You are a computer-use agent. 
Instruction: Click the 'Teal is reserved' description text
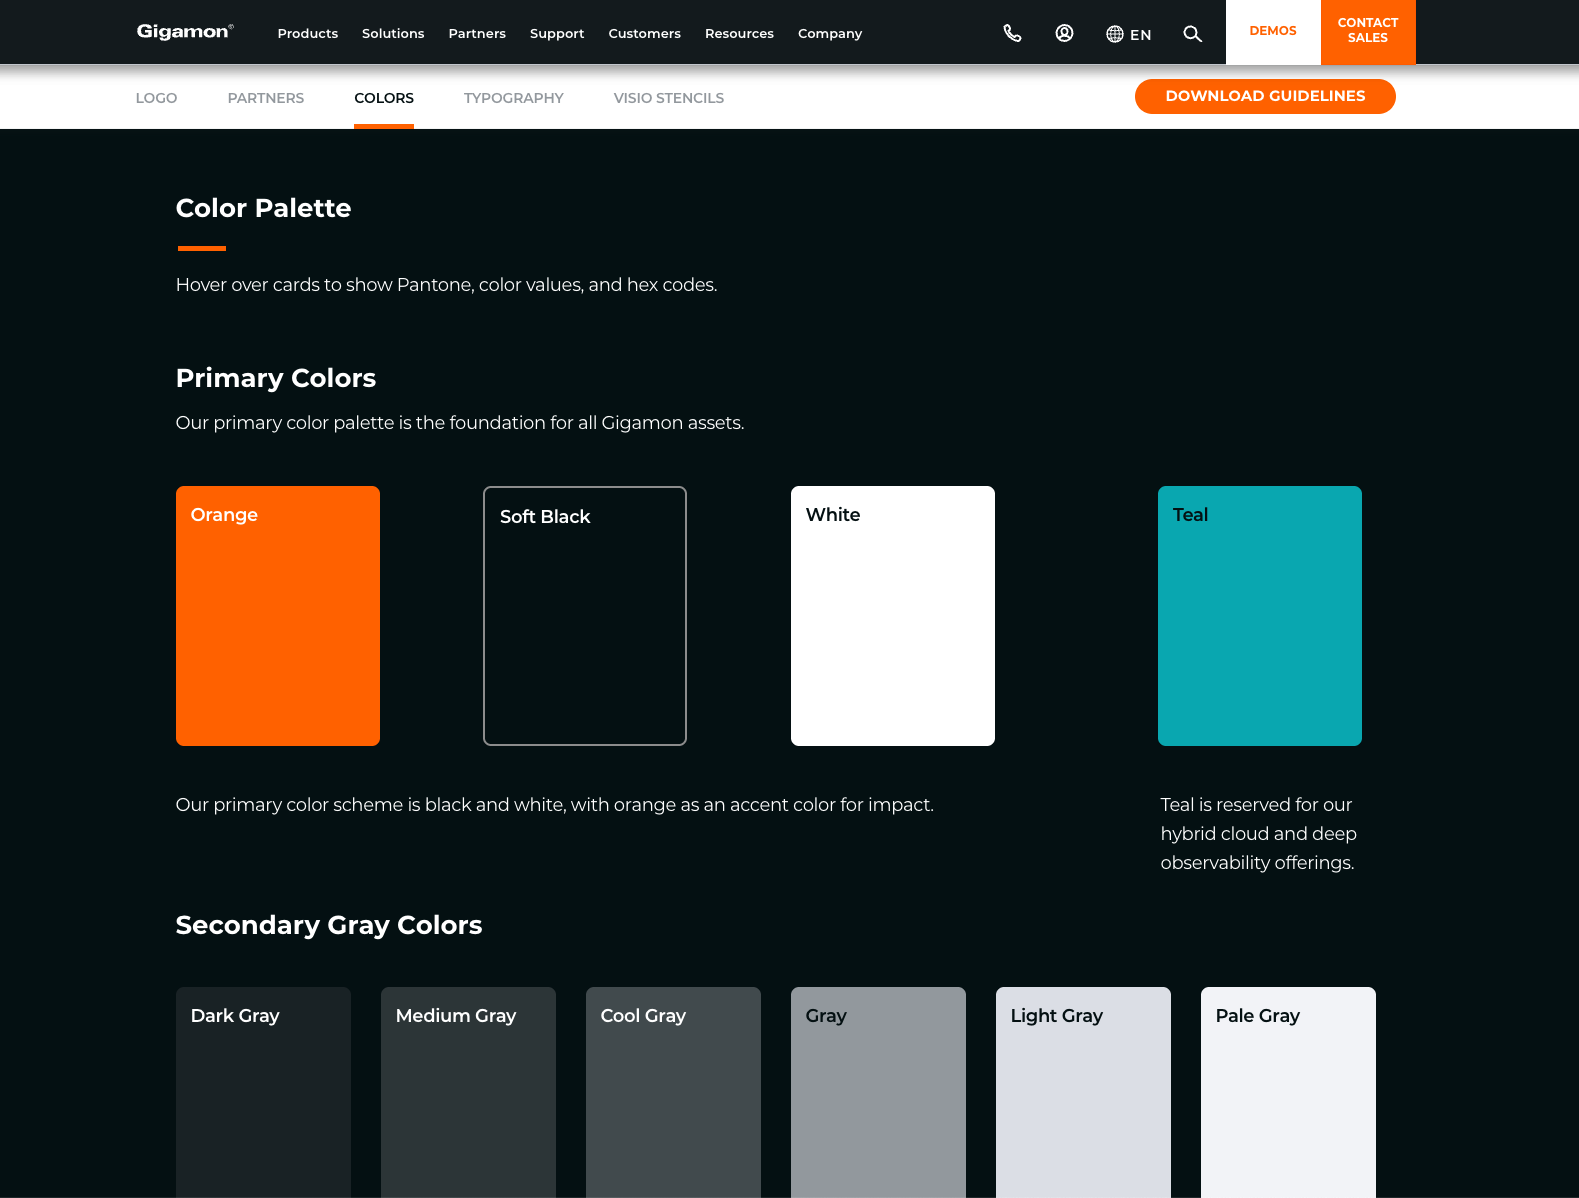point(1258,834)
